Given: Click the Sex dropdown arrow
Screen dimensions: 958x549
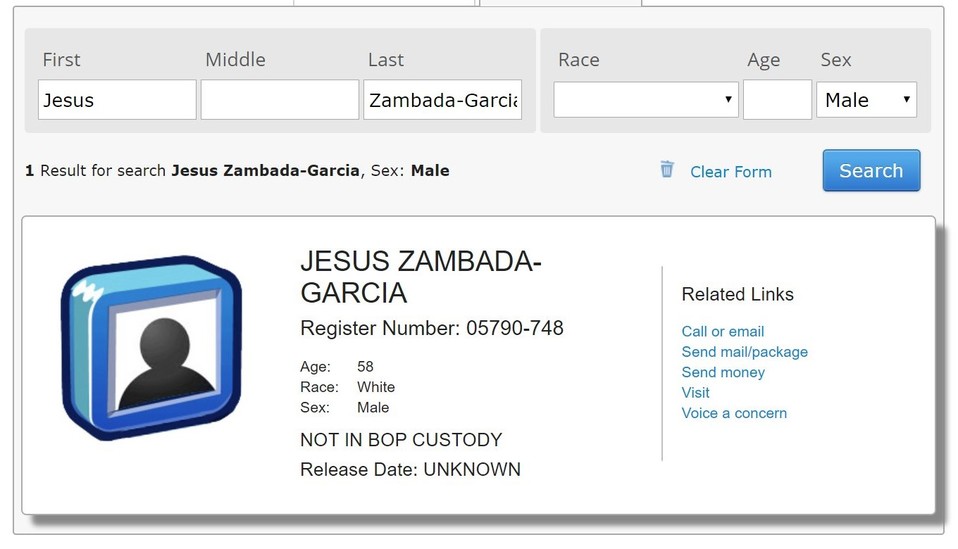Looking at the screenshot, I should pos(906,100).
